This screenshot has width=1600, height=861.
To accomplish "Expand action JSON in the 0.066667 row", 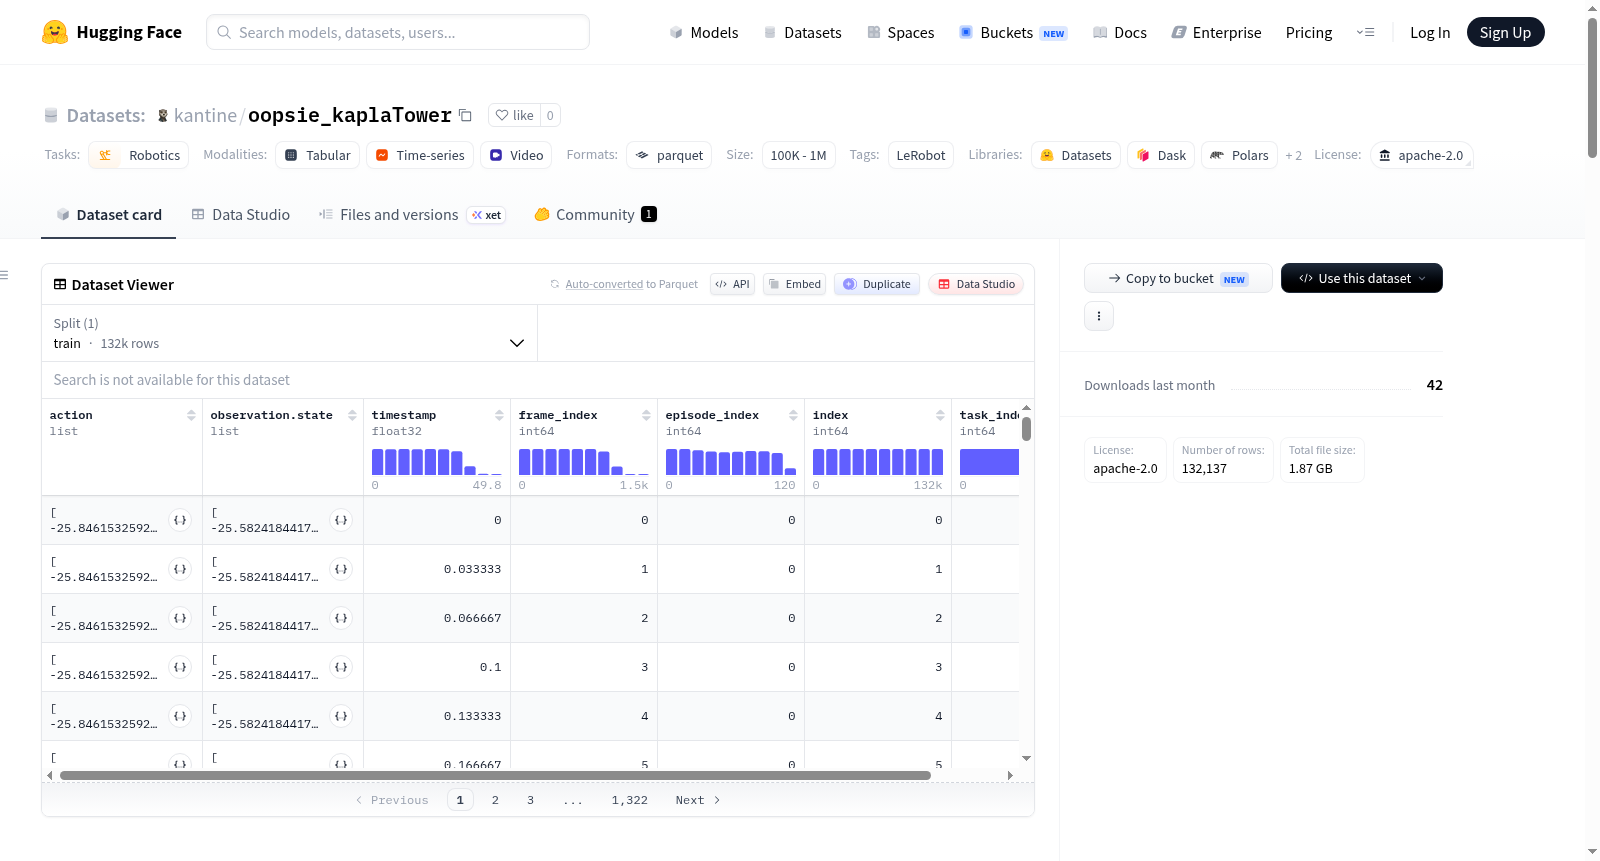I will 180,618.
